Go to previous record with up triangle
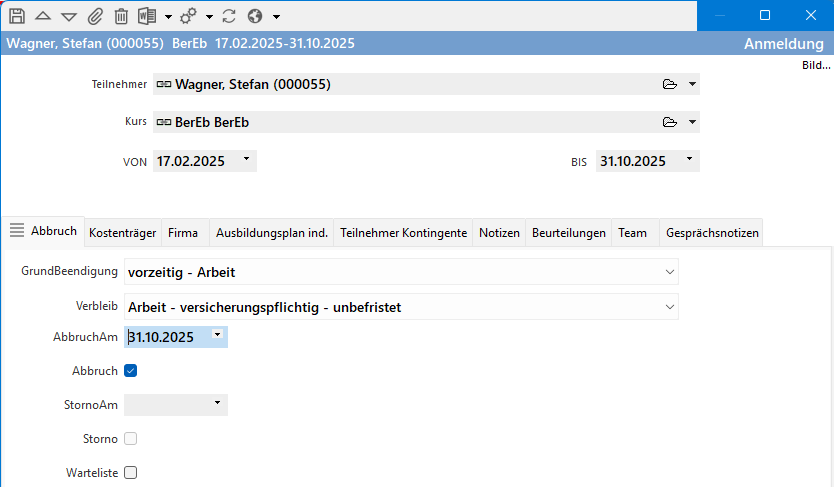Viewport: 834px width, 487px height. point(43,16)
